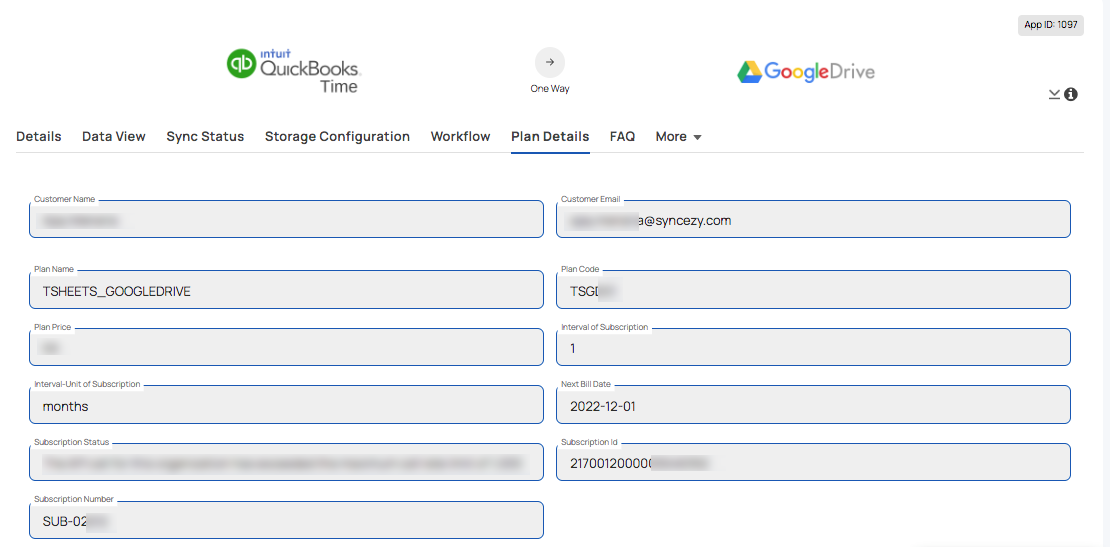Select the Workflow tab
Viewport: 1110px width, 547px height.
pyautogui.click(x=461, y=137)
